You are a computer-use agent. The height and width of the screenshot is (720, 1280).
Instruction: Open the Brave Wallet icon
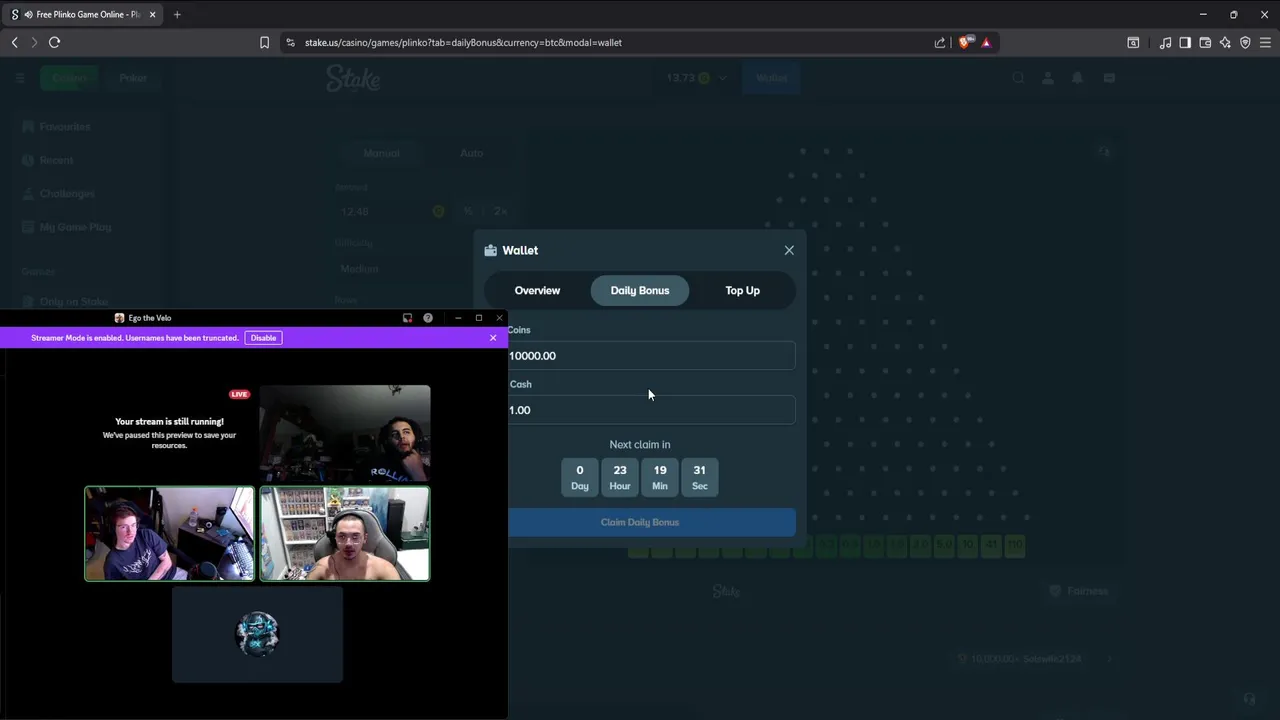tap(1205, 42)
